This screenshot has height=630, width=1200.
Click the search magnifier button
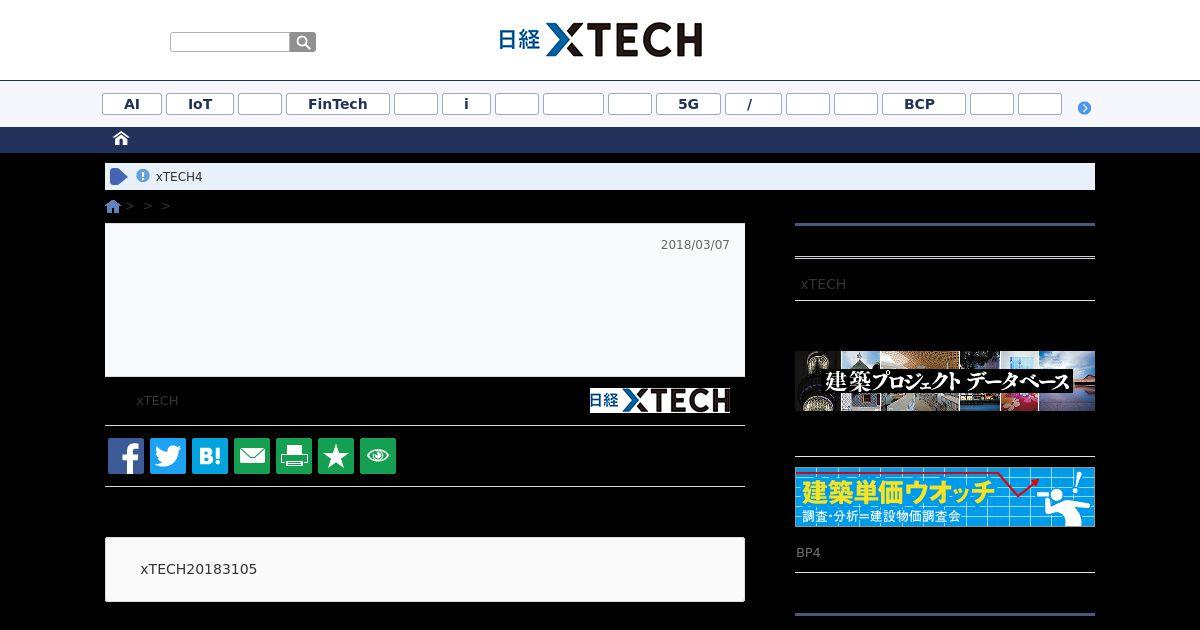click(x=303, y=42)
